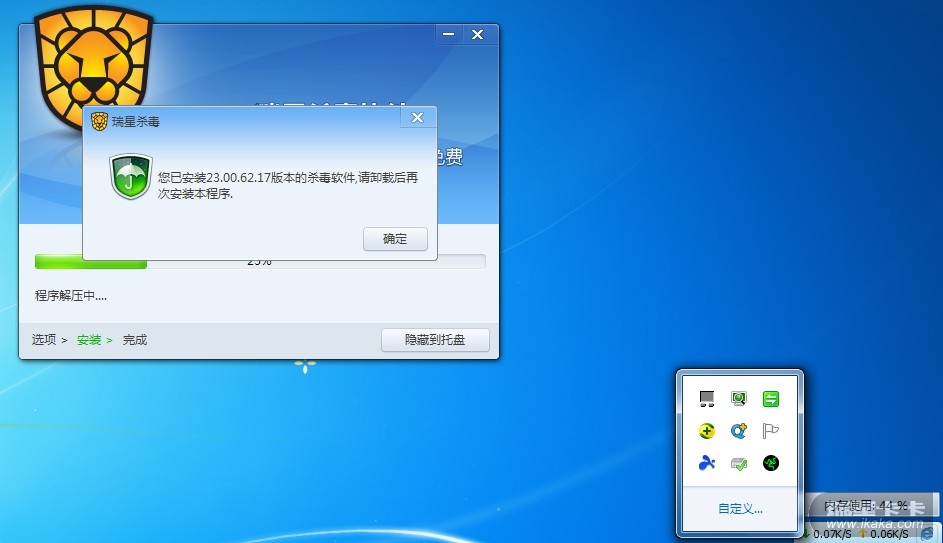Click the green 安装 step label
The height and width of the screenshot is (543, 943).
pos(89,340)
